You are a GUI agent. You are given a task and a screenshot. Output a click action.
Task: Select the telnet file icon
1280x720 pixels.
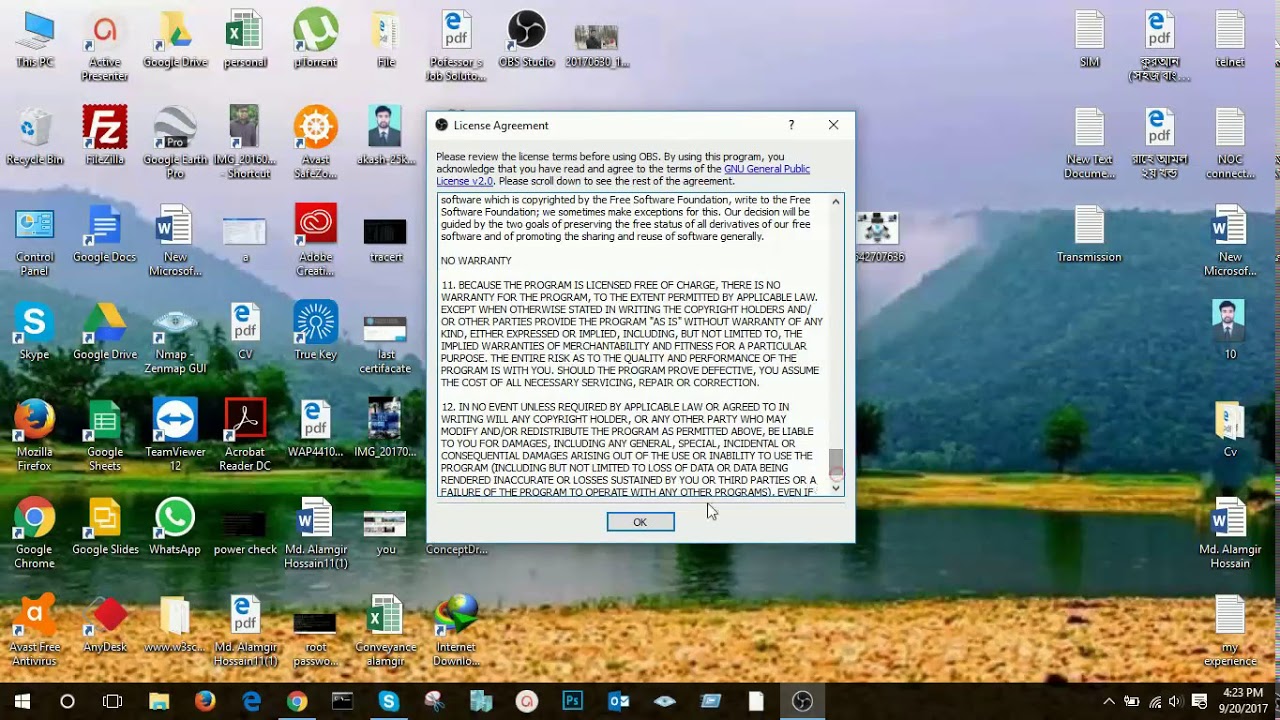pos(1230,40)
